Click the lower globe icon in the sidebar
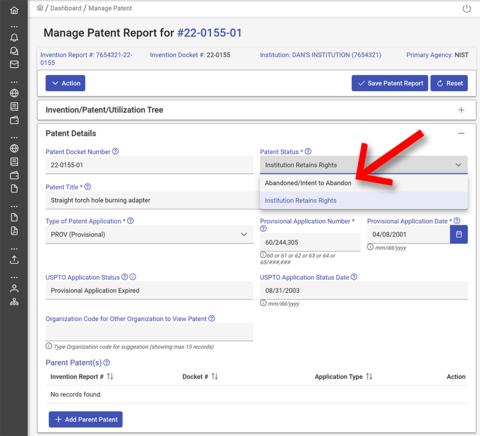Image resolution: width=480 pixels, height=436 pixels. 14,148
